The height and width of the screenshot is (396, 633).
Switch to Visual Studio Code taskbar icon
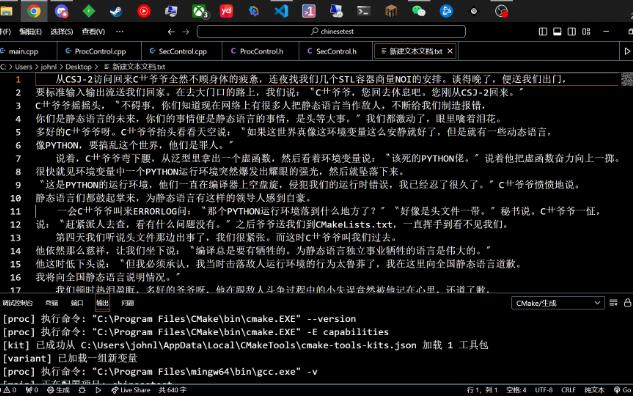(x=281, y=11)
